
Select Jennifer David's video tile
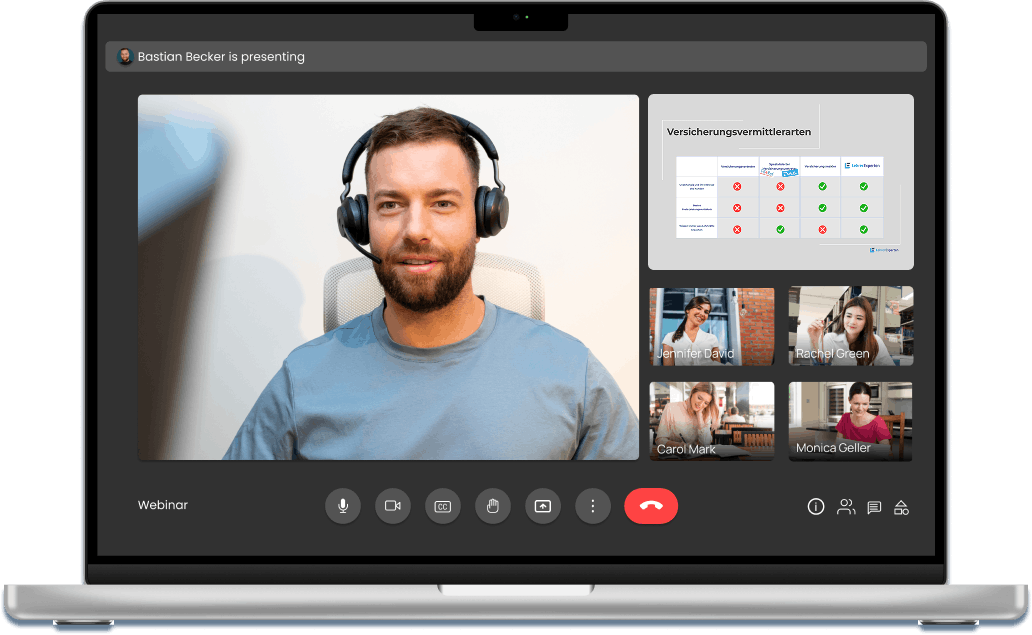coord(712,326)
